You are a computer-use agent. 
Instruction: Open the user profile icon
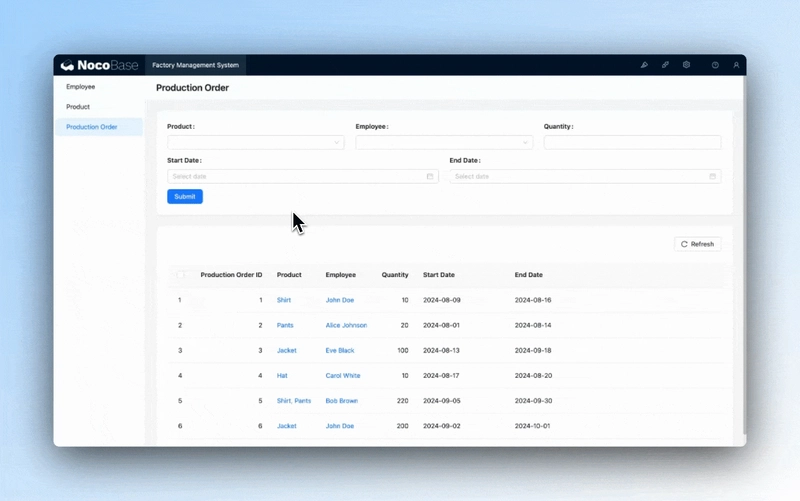point(736,65)
